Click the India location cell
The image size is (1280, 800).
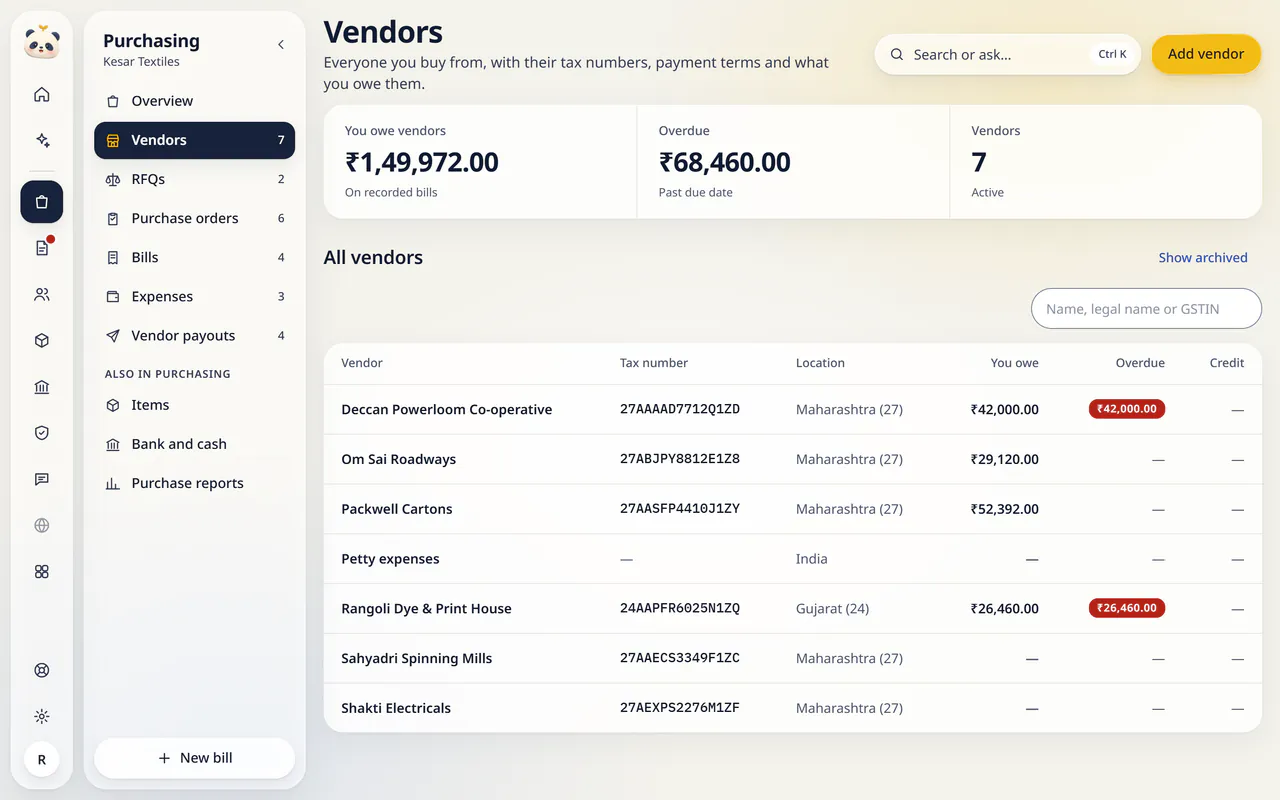coord(812,559)
